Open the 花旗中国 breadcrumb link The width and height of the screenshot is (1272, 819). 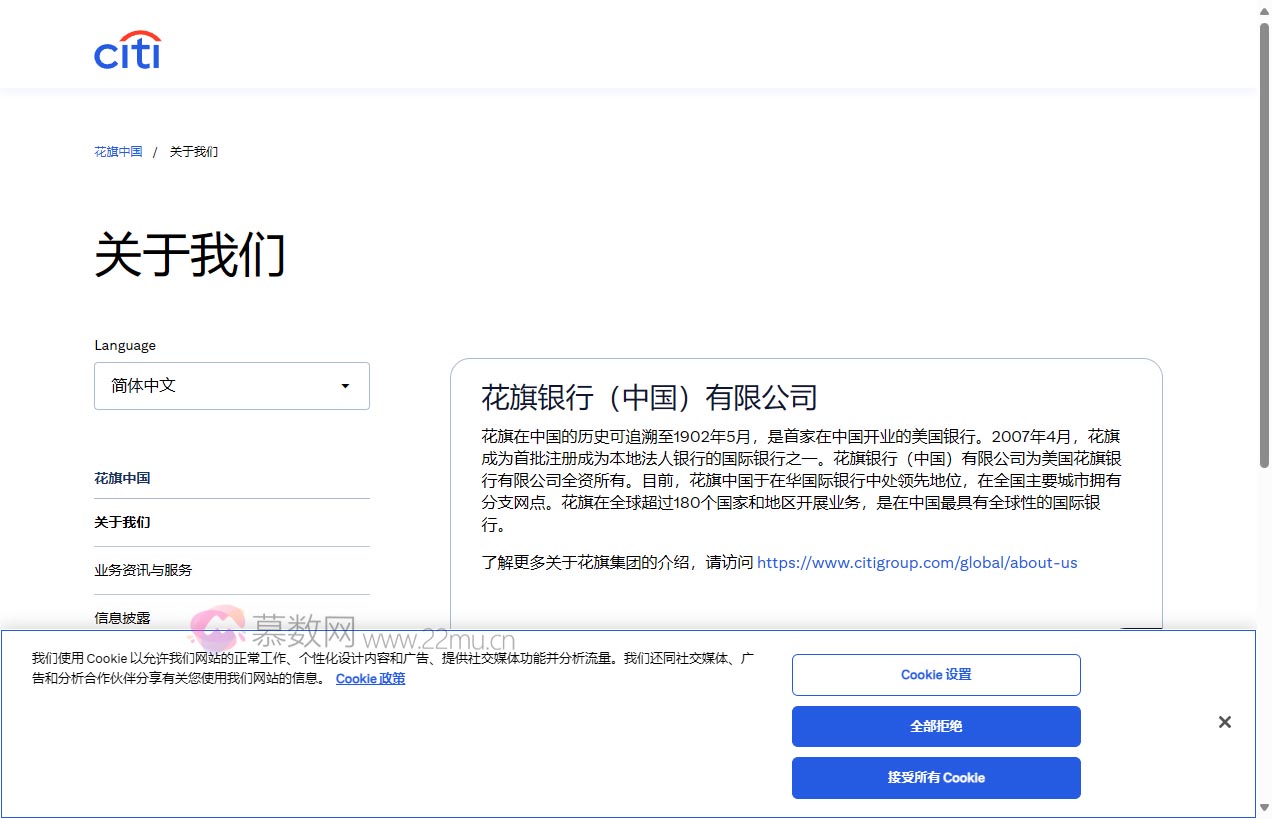(117, 151)
